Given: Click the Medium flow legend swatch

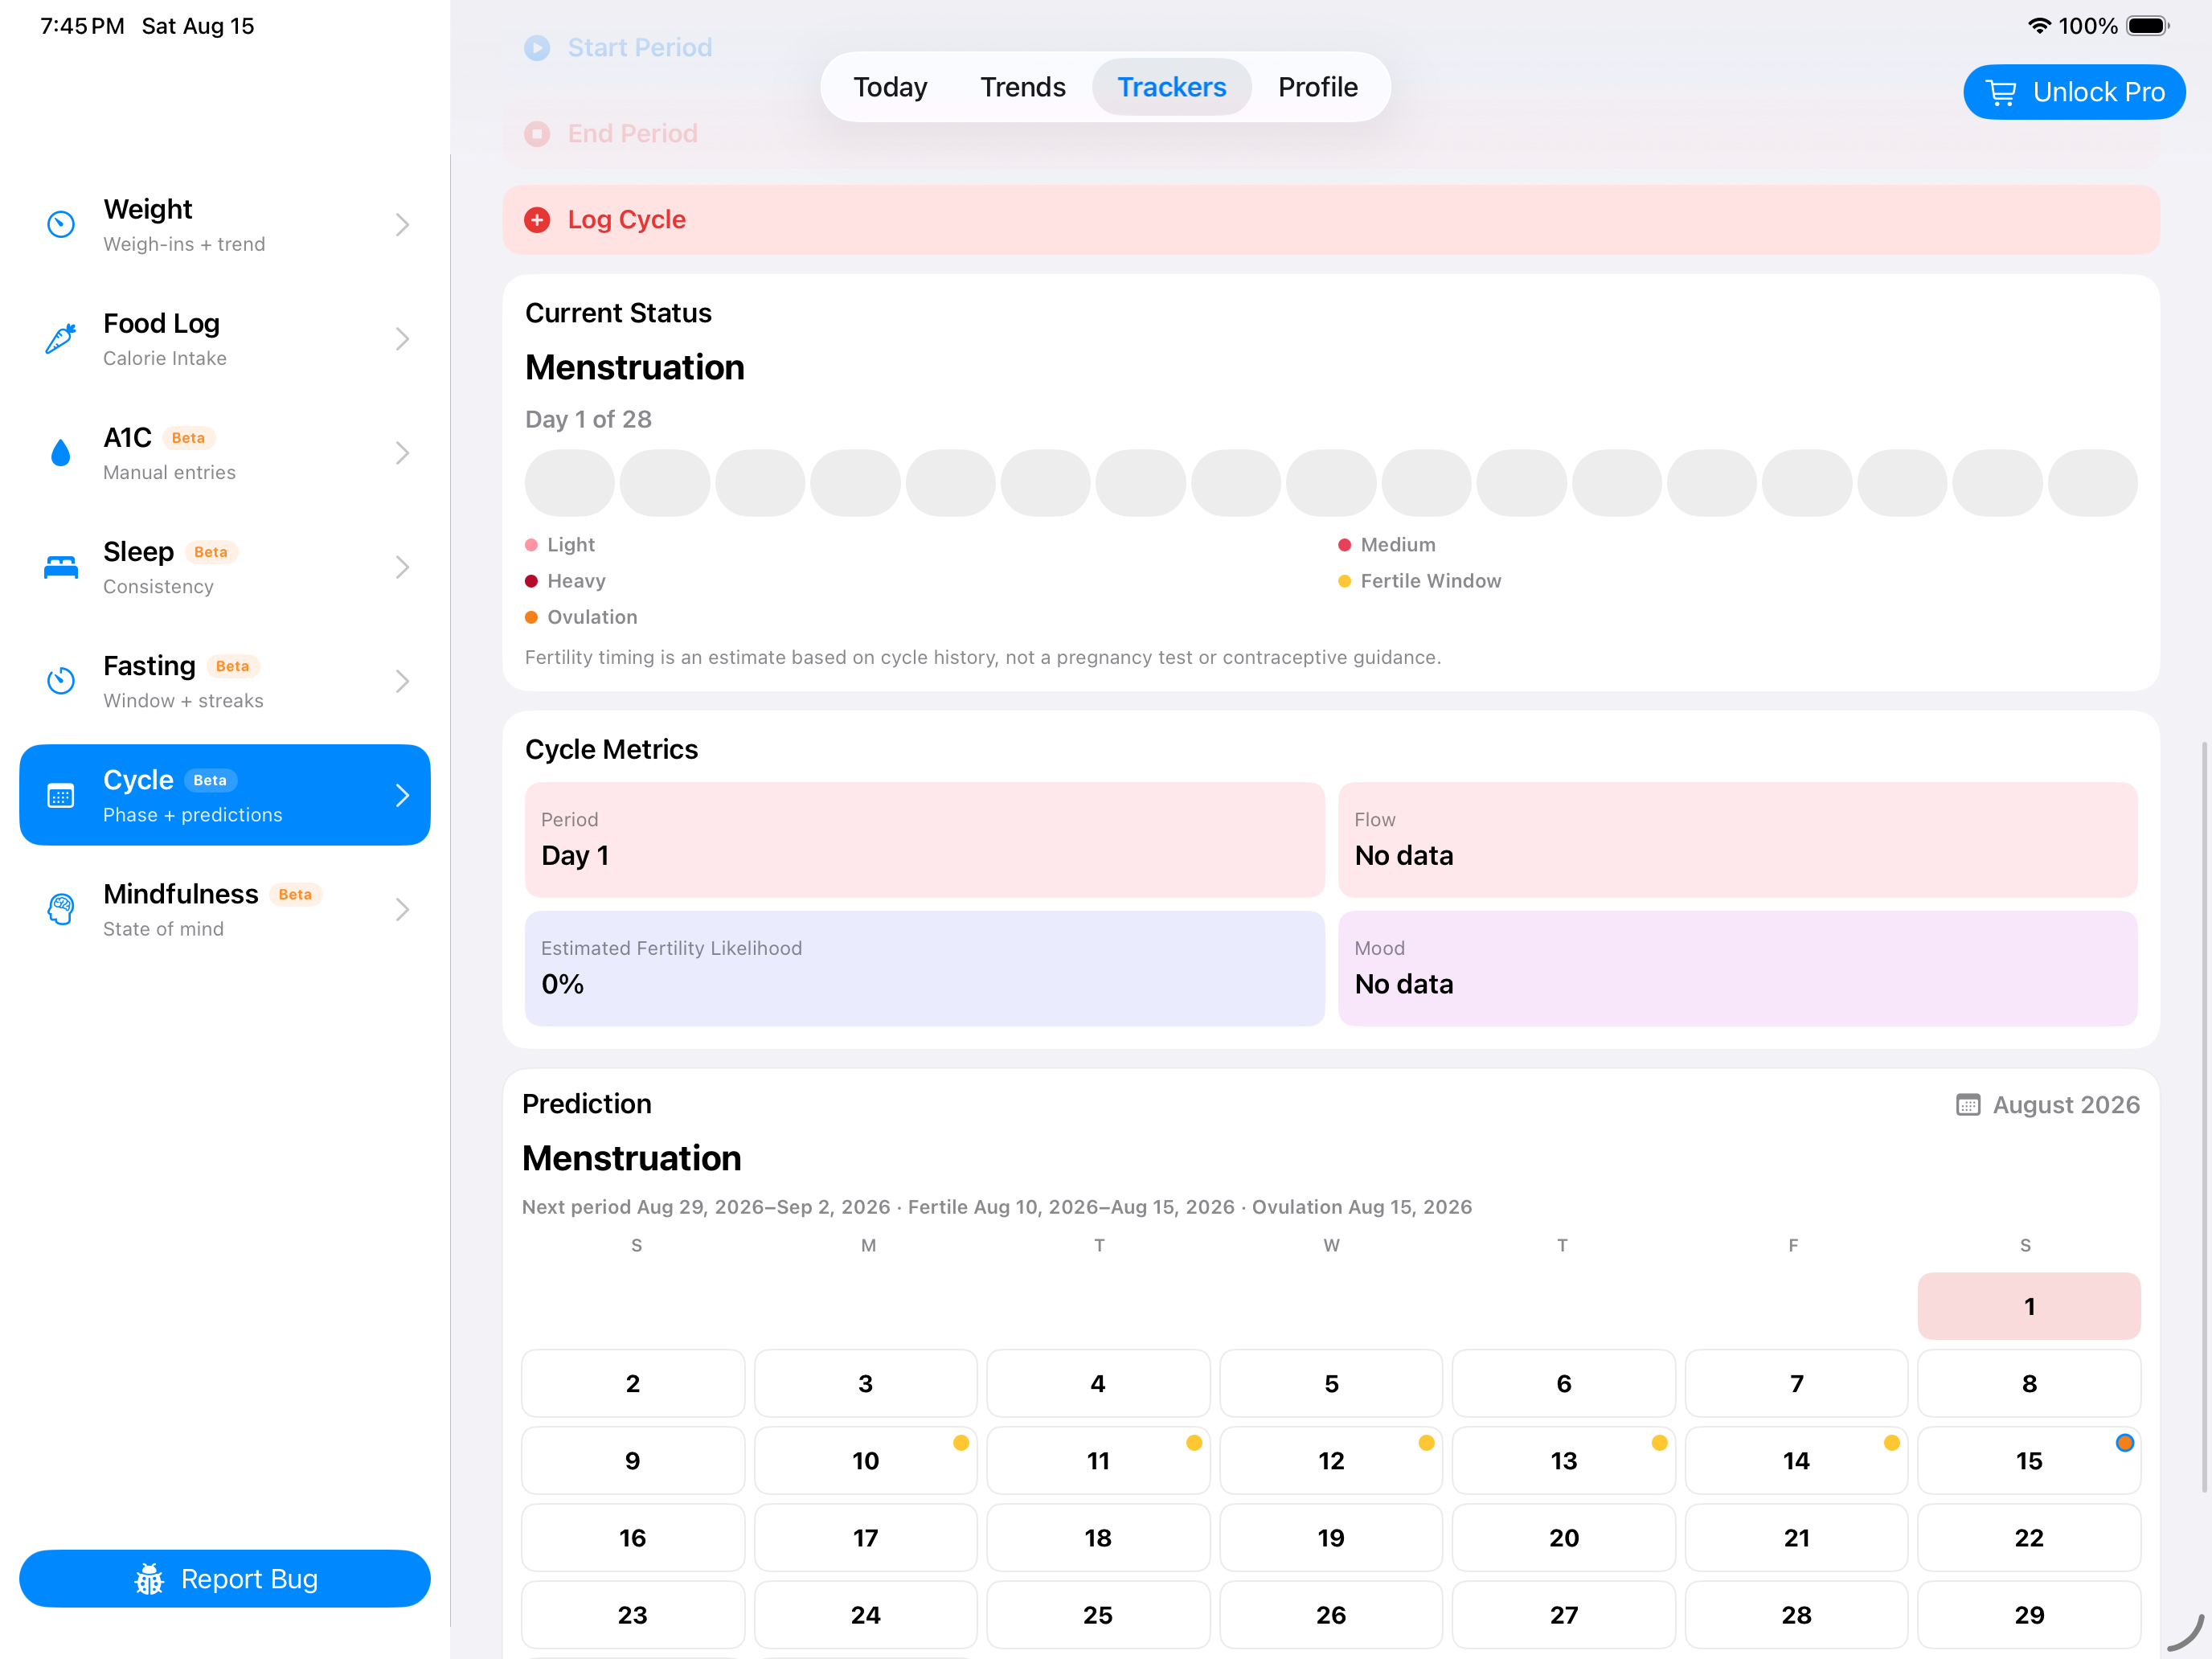Looking at the screenshot, I should [x=1344, y=545].
